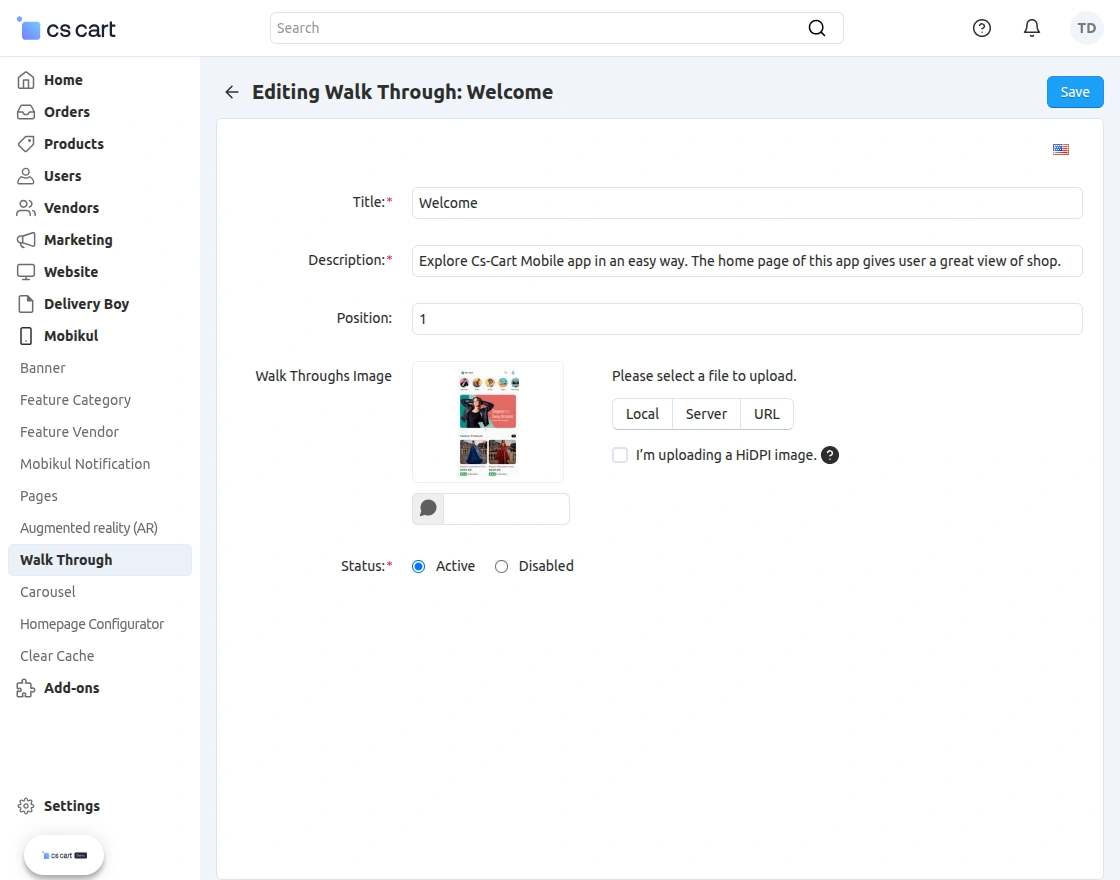
Task: Click the HiDPI help tooltip icon
Action: [x=829, y=455]
